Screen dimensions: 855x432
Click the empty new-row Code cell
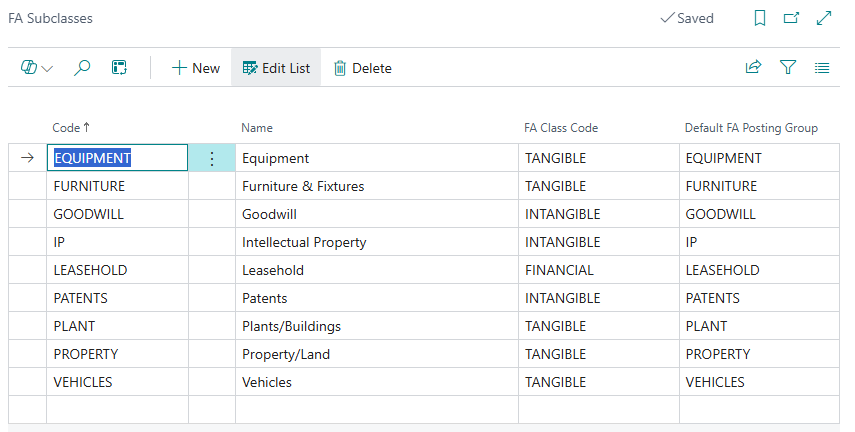click(x=117, y=410)
